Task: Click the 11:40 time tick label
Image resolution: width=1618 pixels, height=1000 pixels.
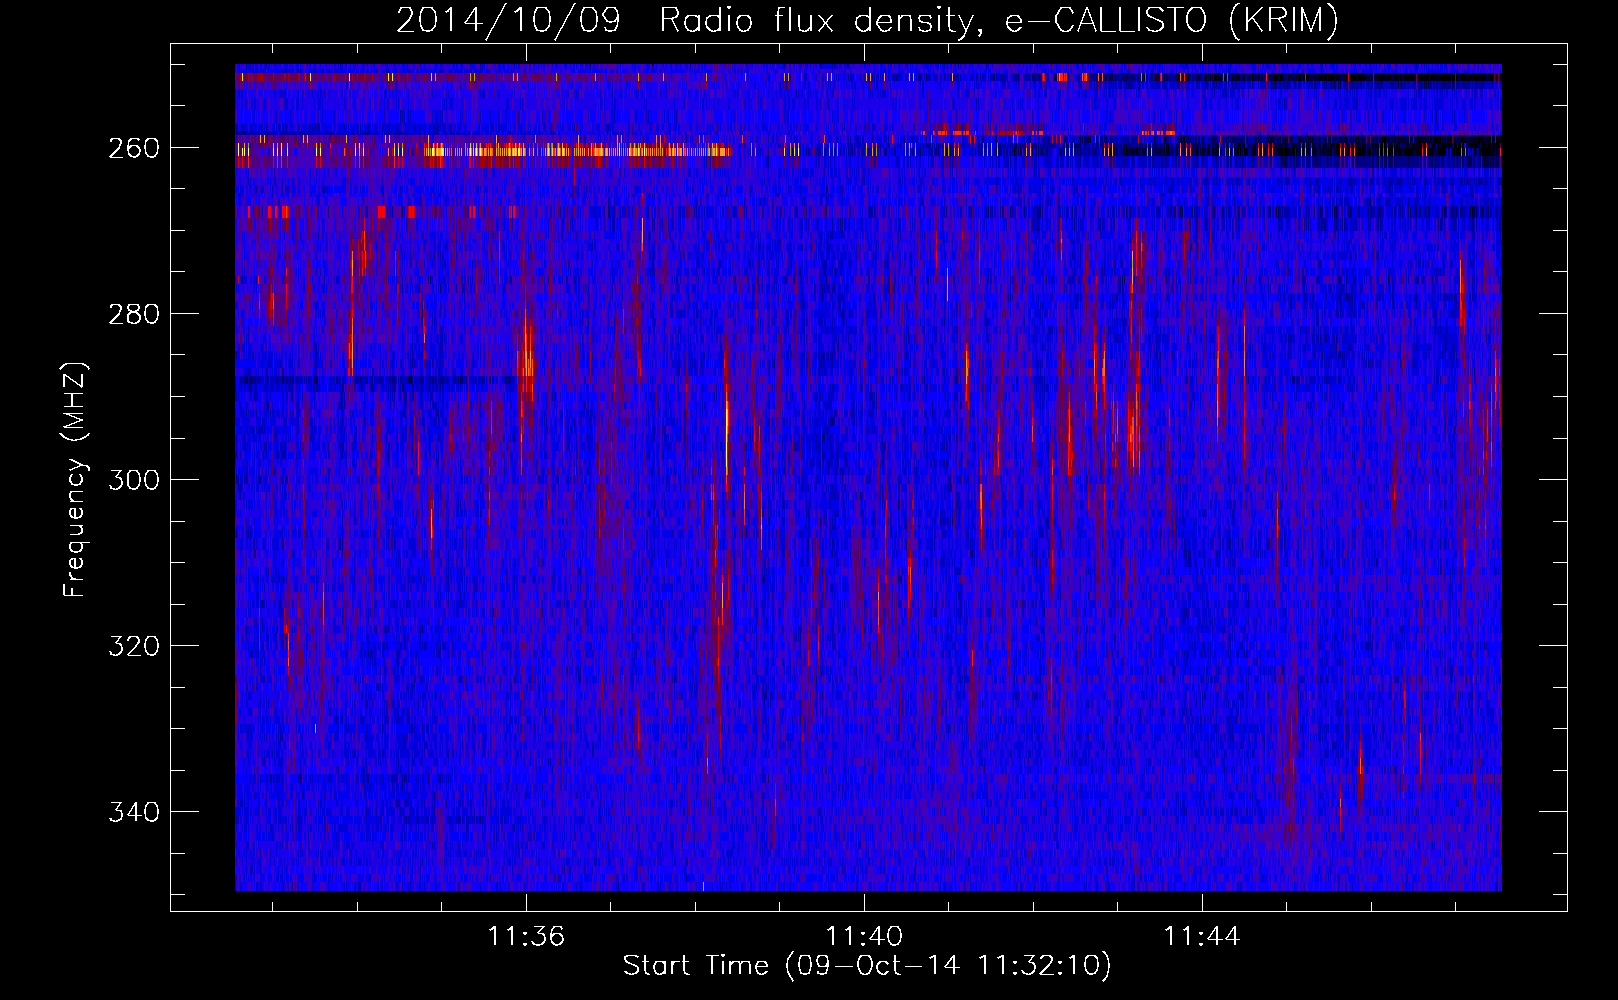Action: 864,936
